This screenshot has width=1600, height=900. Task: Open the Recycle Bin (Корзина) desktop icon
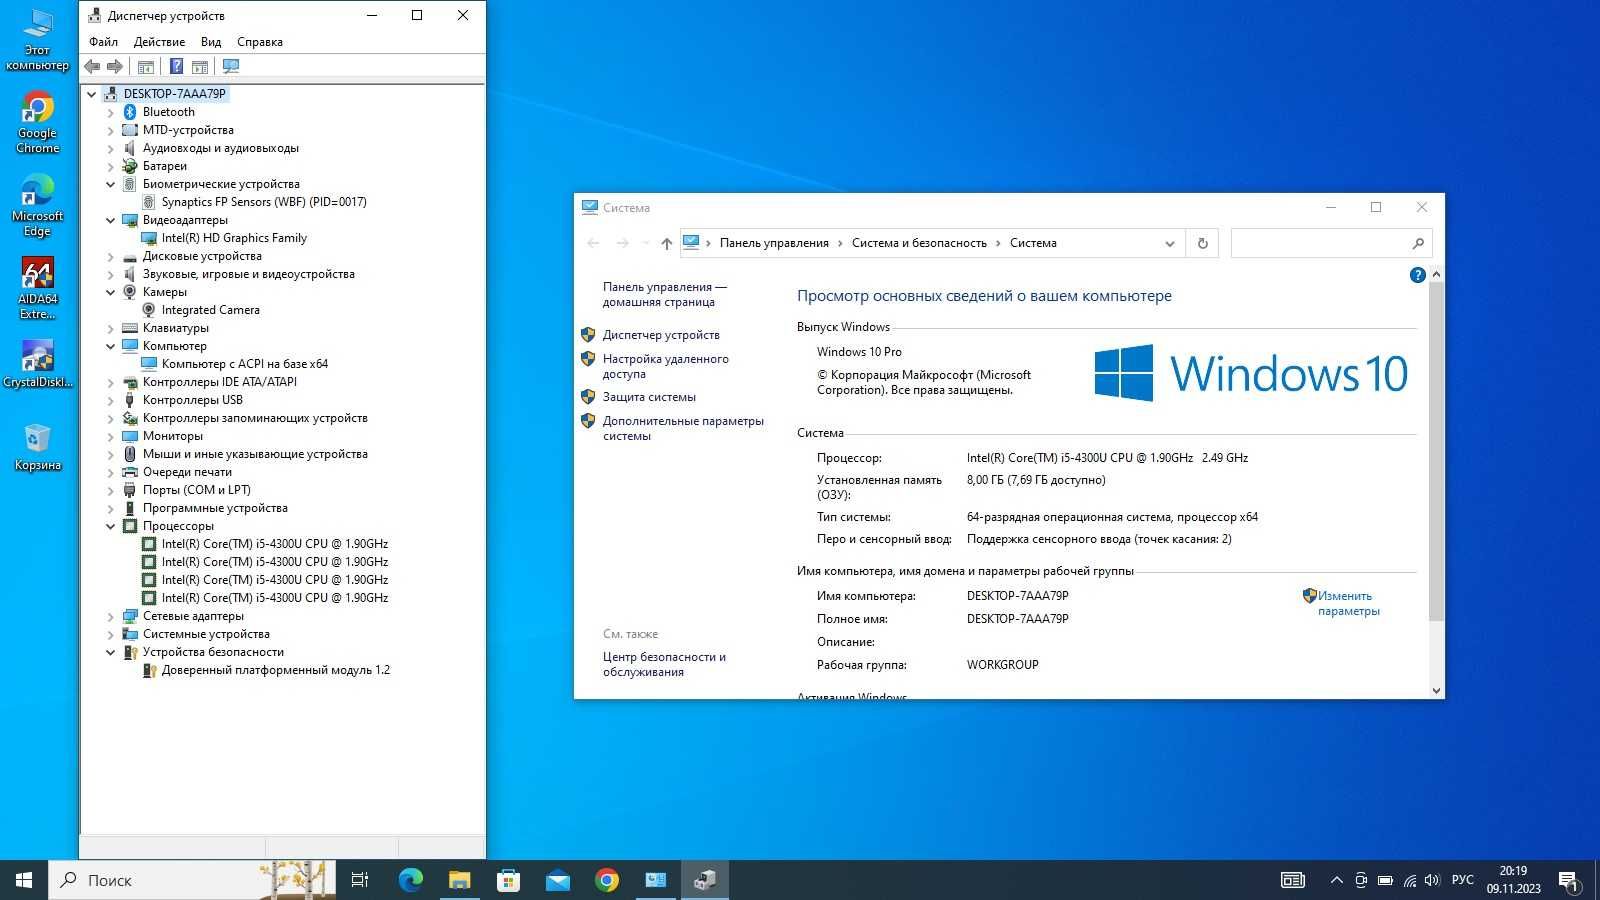(x=37, y=446)
